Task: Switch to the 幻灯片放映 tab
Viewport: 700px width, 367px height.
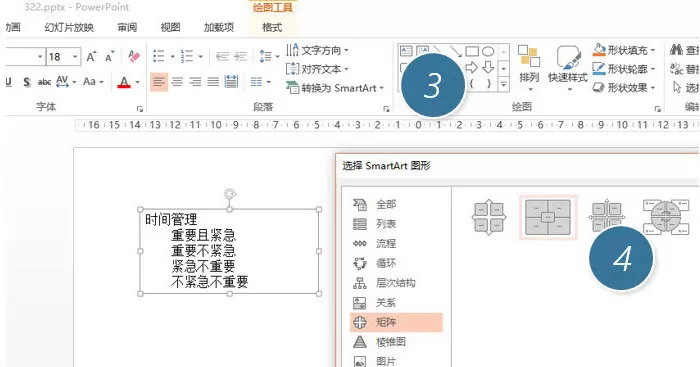Action: coord(69,27)
